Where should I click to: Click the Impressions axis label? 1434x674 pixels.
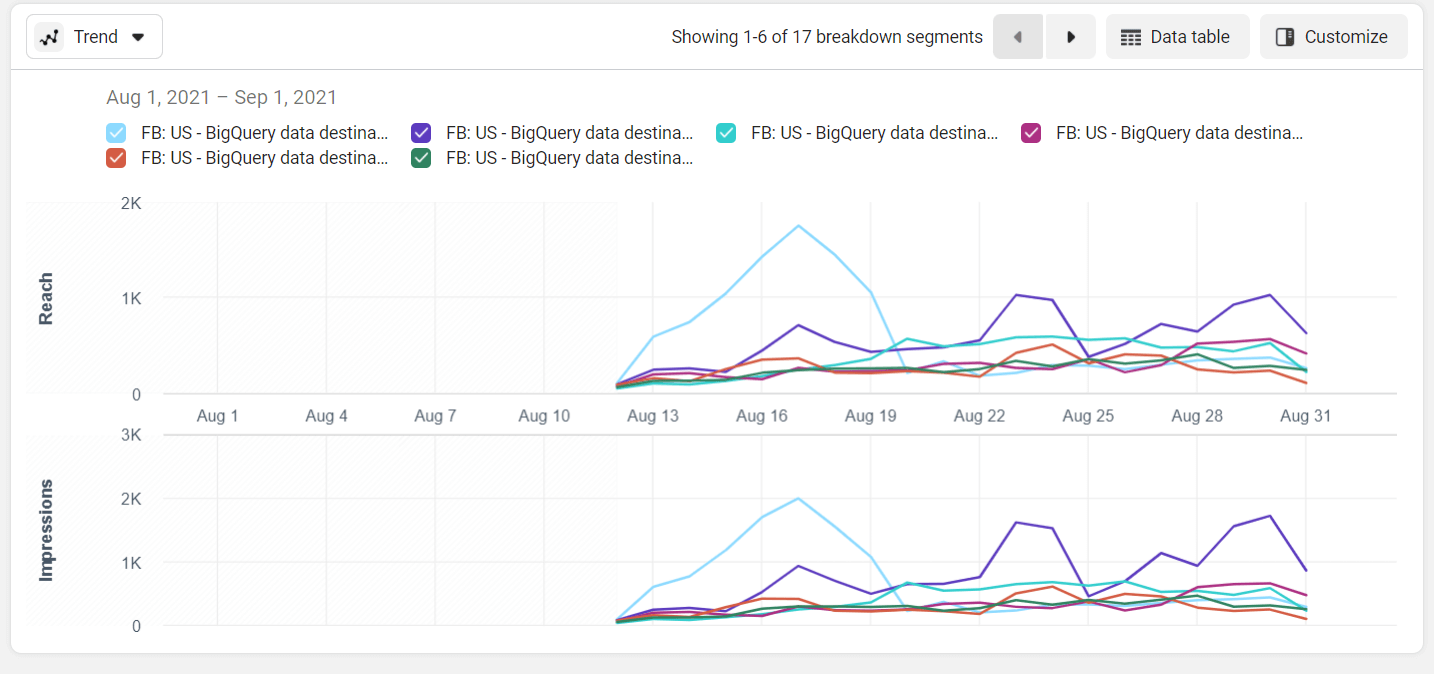[x=46, y=530]
